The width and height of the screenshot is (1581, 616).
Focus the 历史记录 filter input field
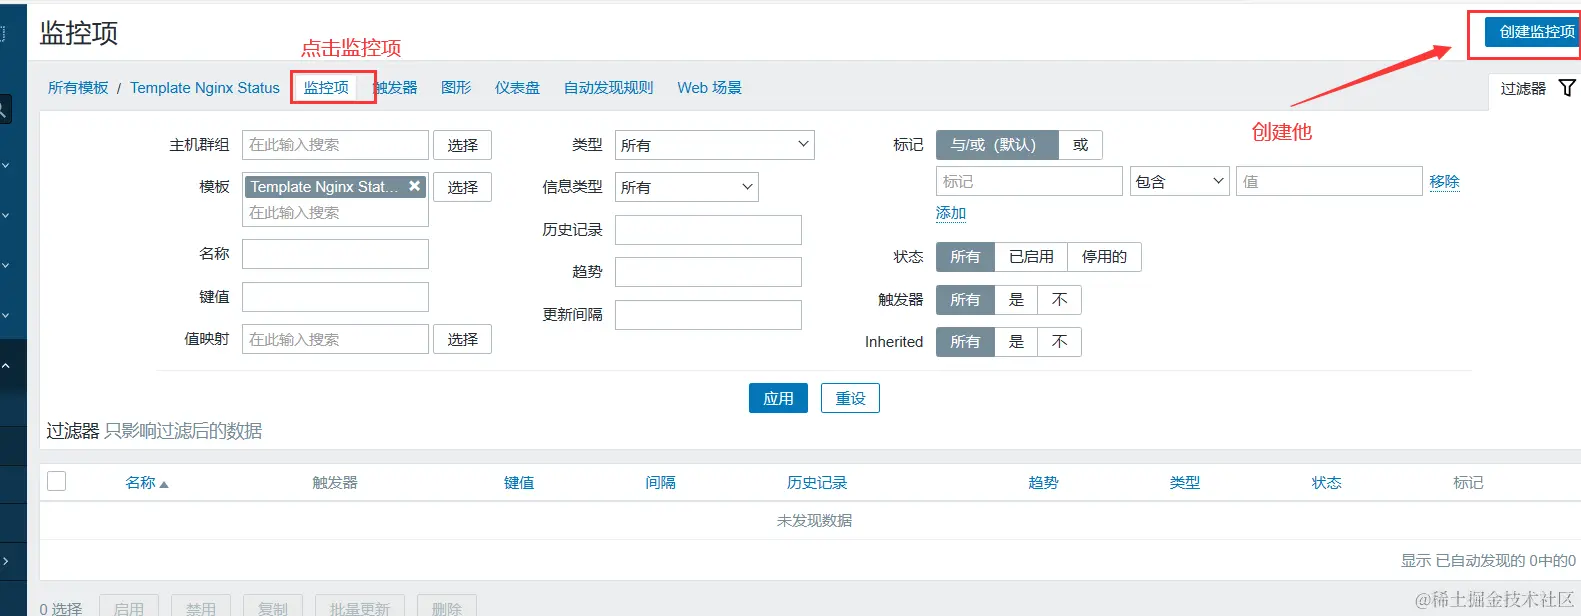coord(708,230)
